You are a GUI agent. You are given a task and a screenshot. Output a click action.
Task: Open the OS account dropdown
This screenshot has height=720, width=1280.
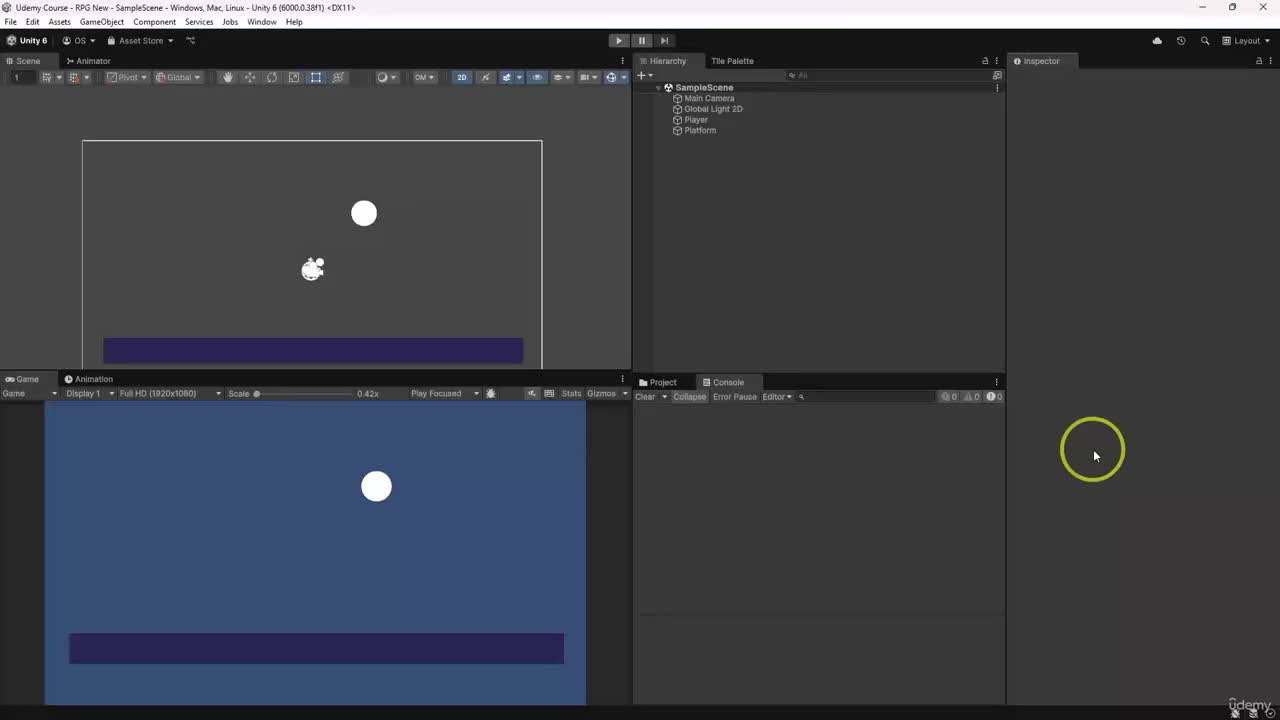click(x=79, y=41)
